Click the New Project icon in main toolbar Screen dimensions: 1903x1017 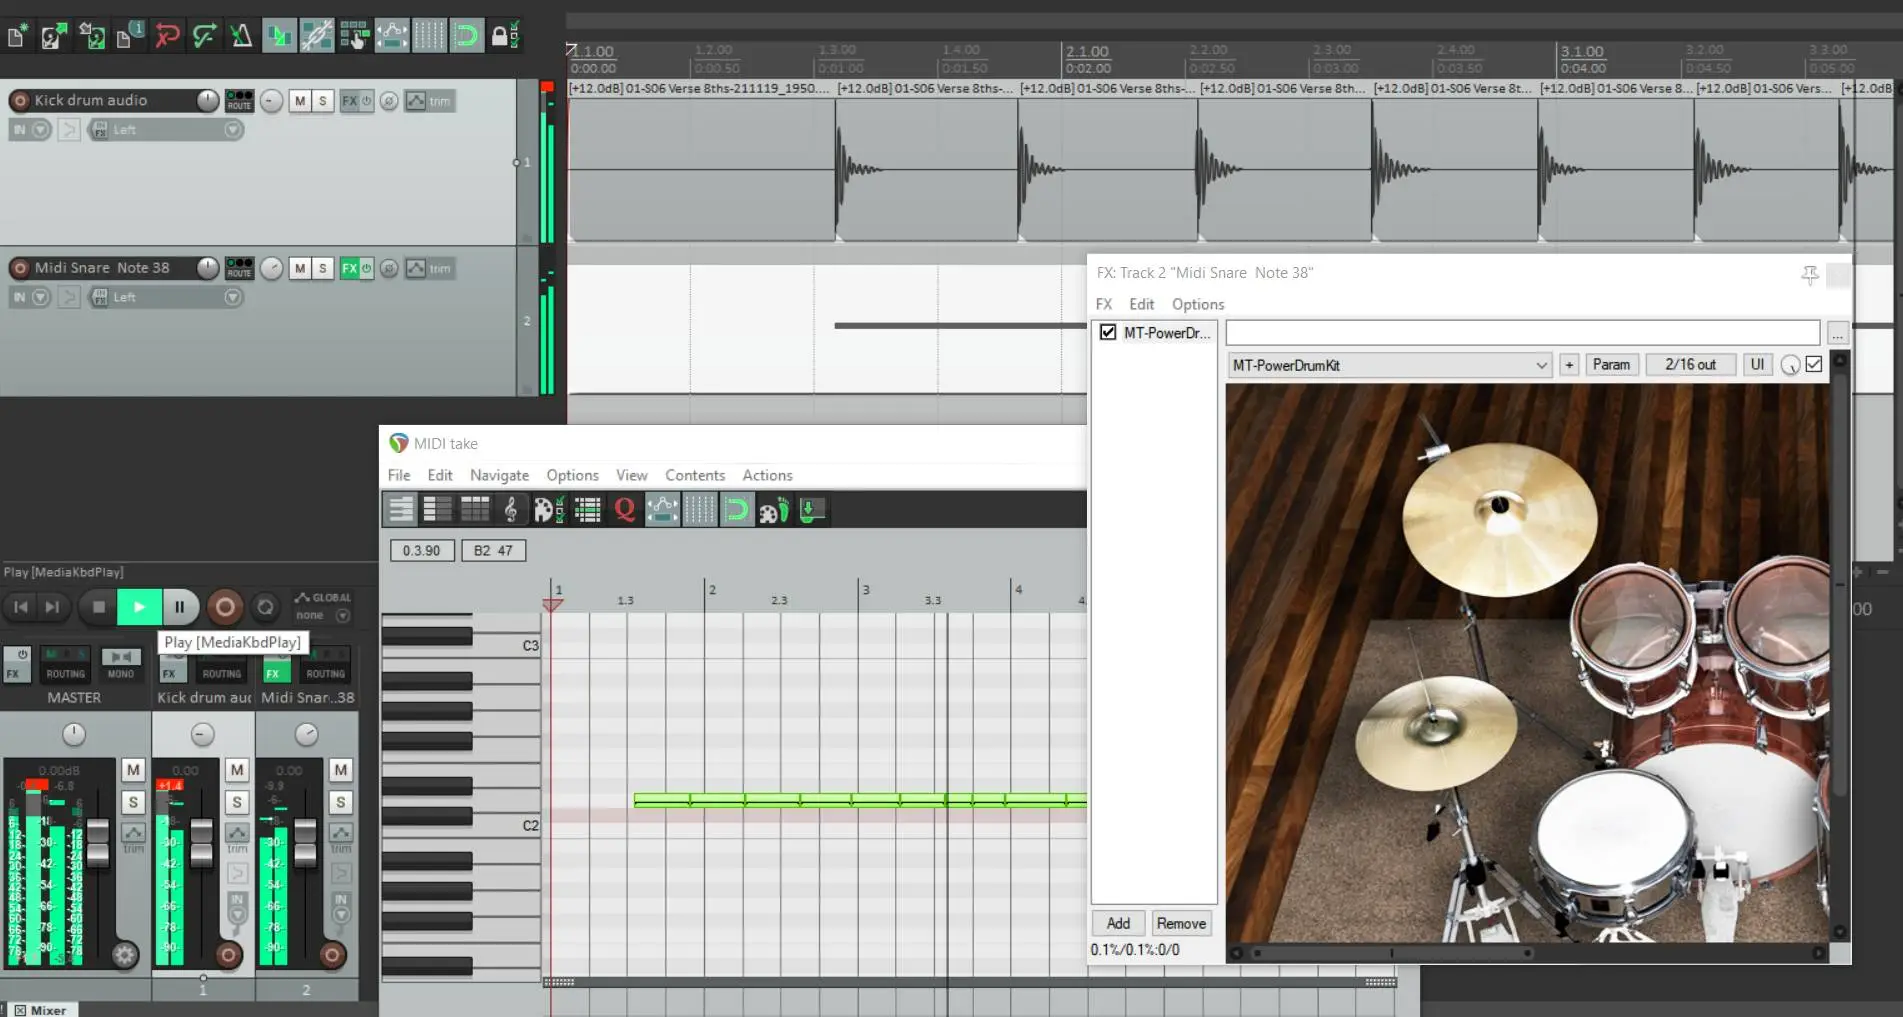tap(17, 37)
